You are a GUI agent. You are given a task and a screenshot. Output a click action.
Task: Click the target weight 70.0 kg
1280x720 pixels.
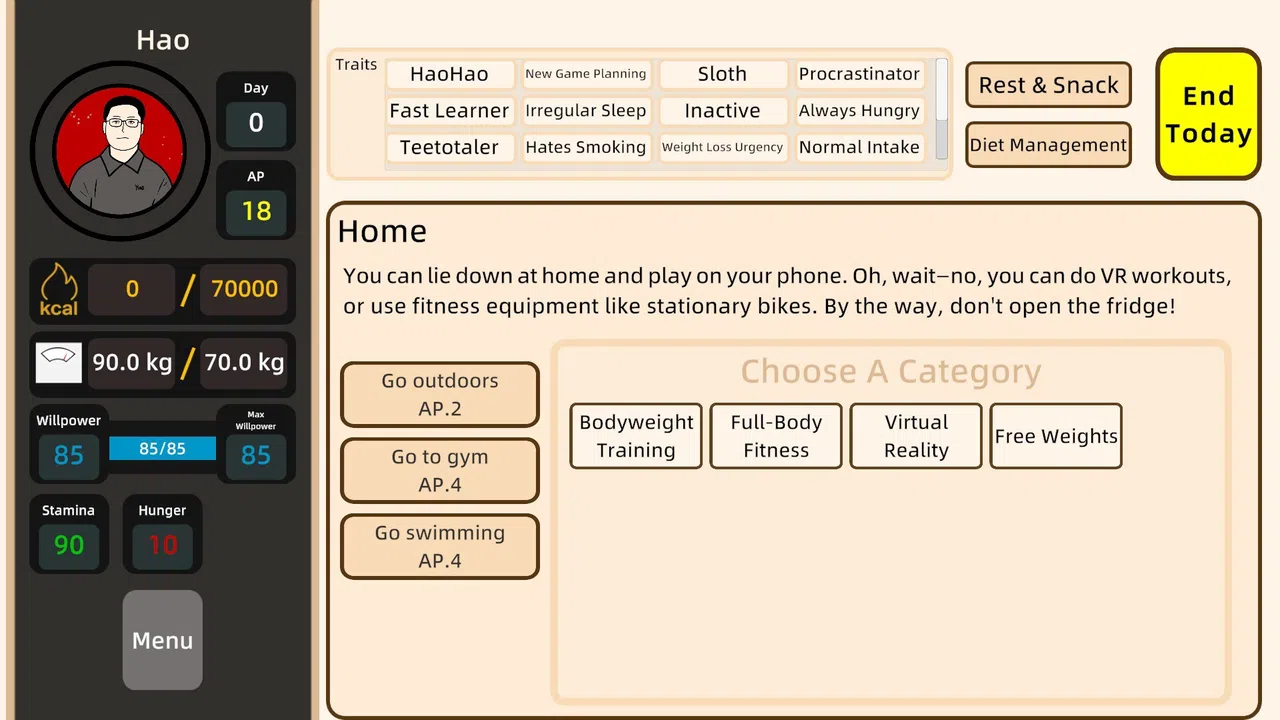(x=245, y=362)
